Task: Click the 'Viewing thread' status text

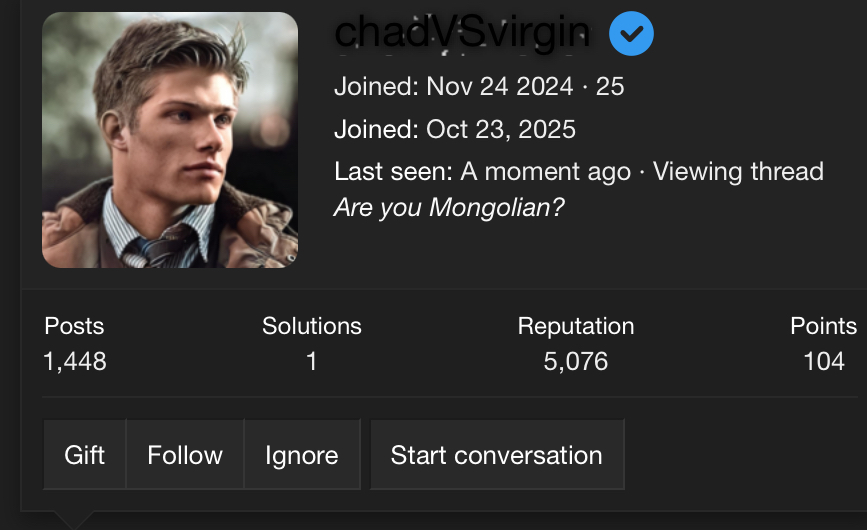Action: click(x=738, y=172)
